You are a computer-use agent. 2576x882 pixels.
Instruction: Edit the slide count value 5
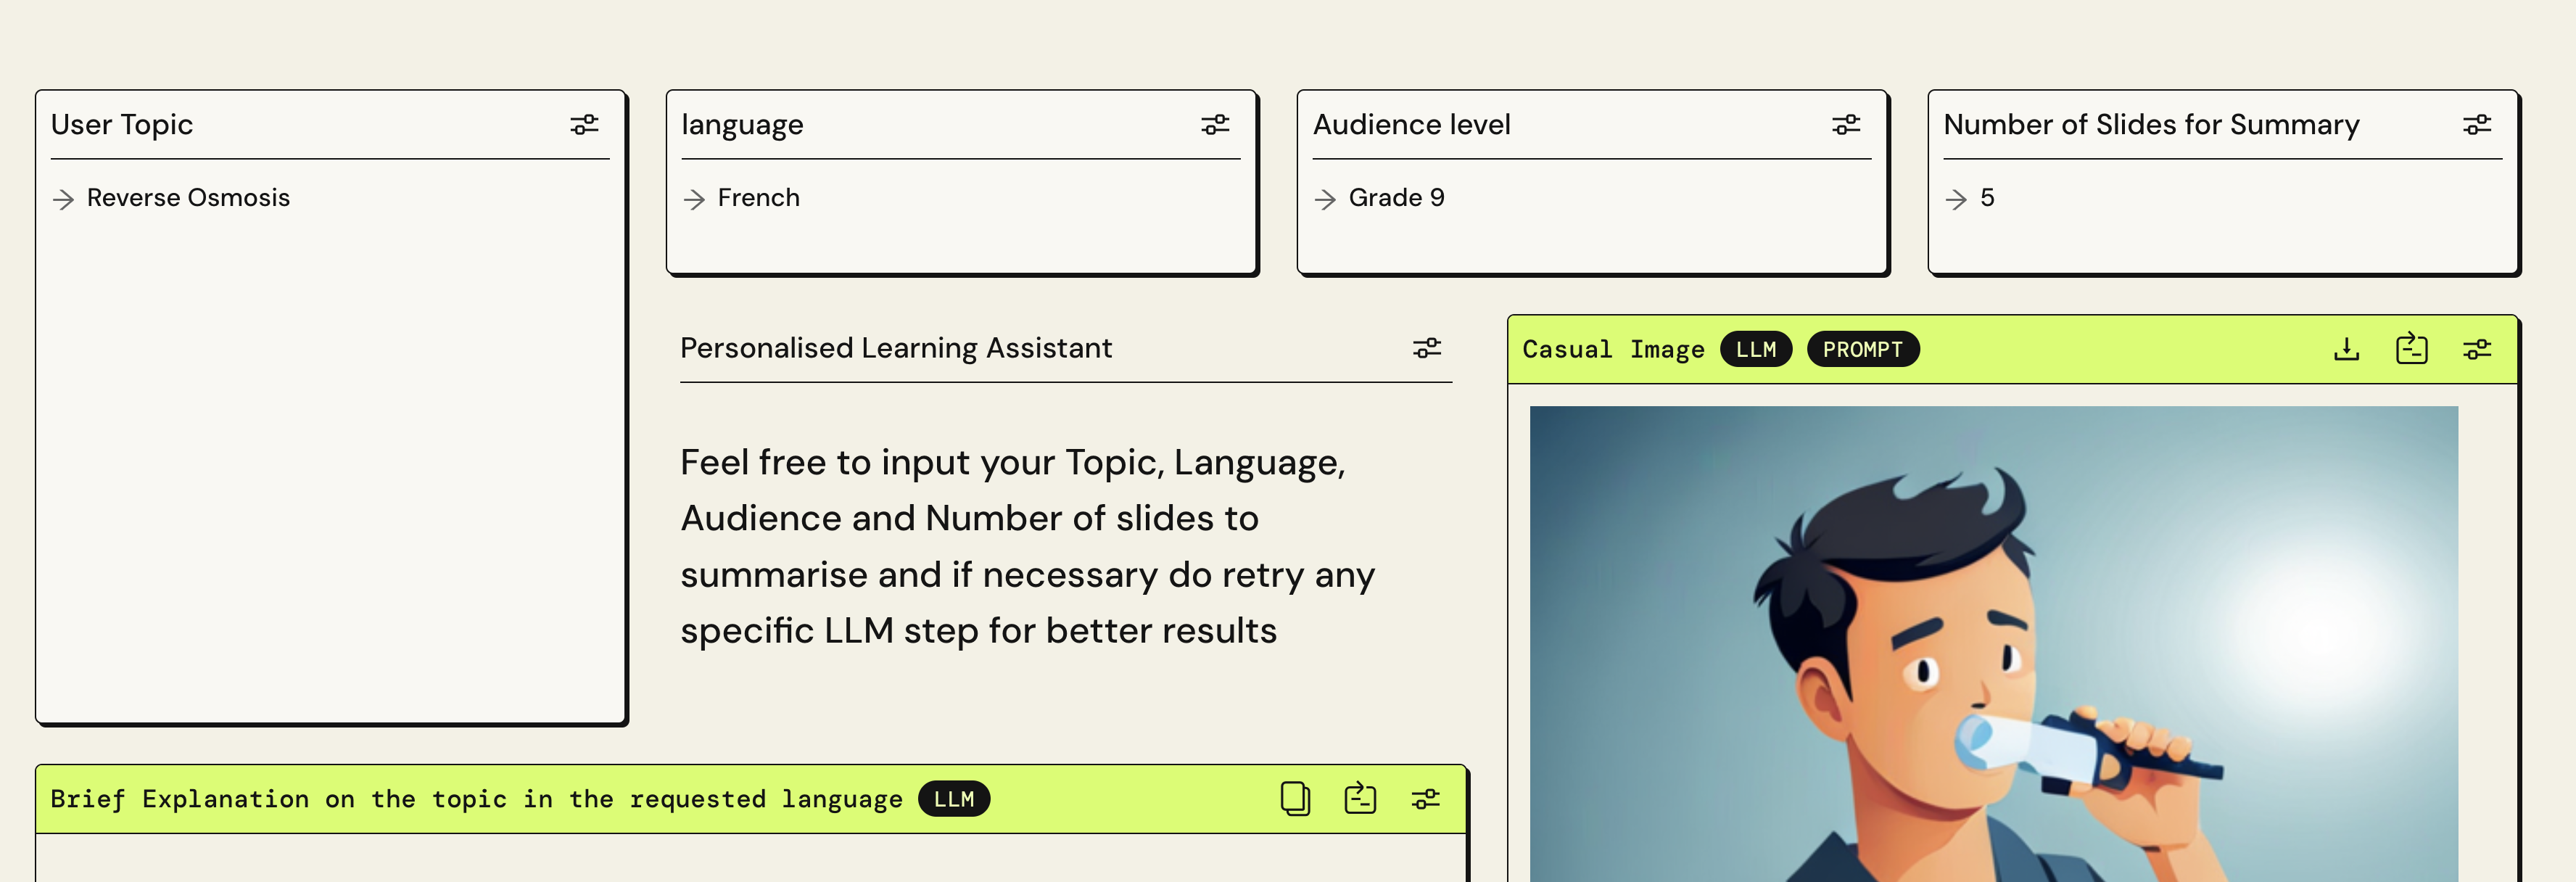(x=1987, y=198)
